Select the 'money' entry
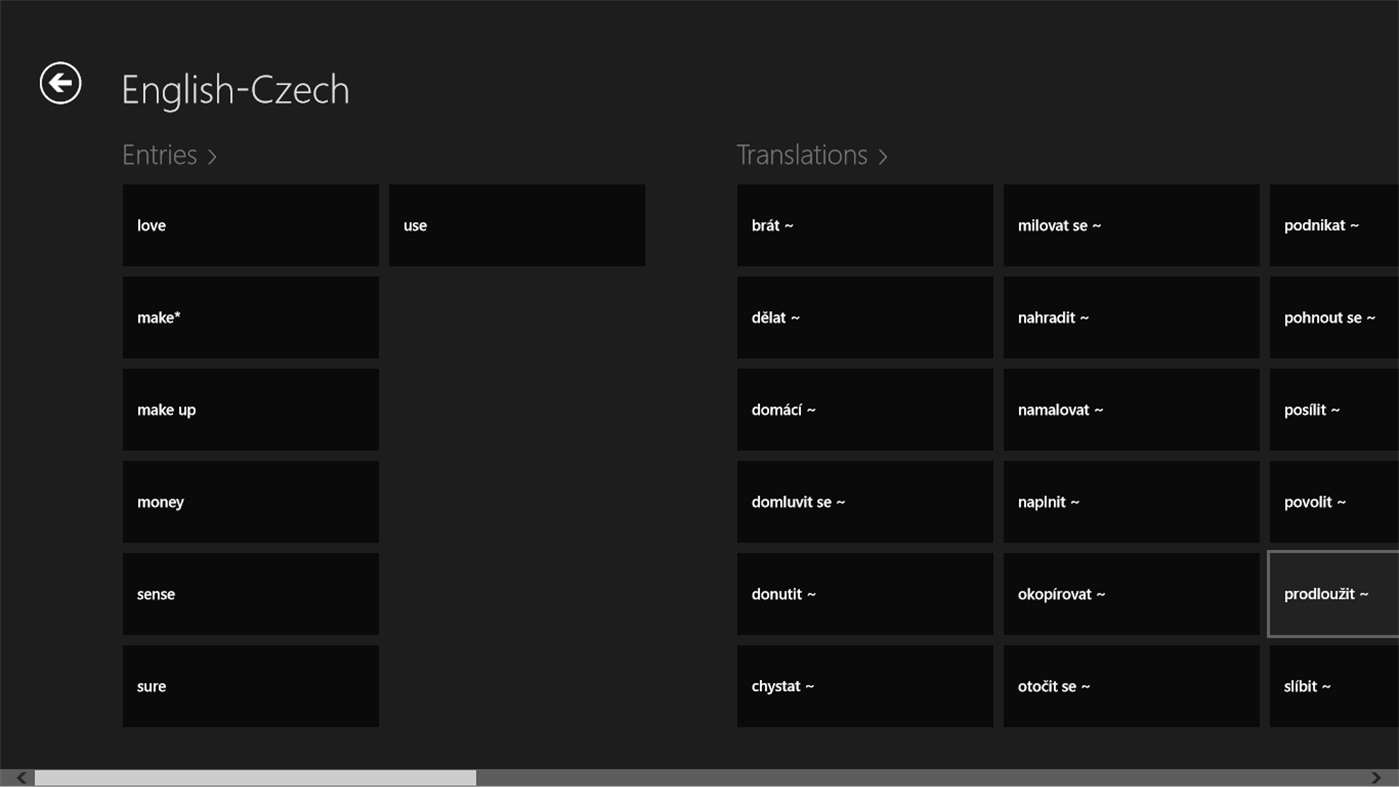 250,501
